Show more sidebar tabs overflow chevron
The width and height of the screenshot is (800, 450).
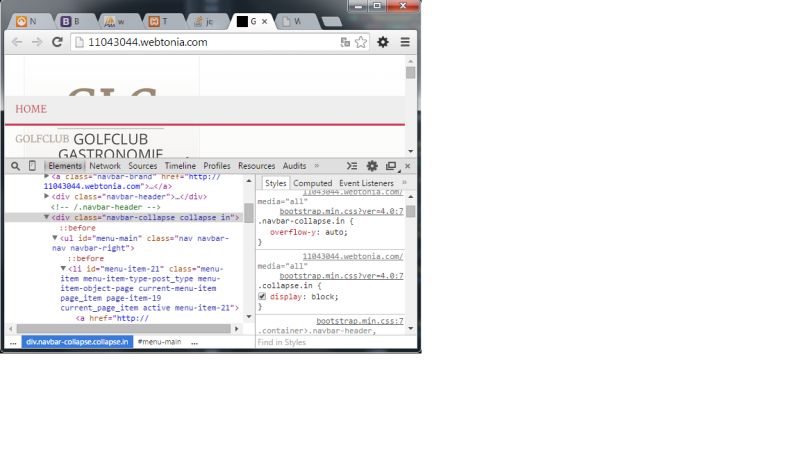tap(405, 183)
